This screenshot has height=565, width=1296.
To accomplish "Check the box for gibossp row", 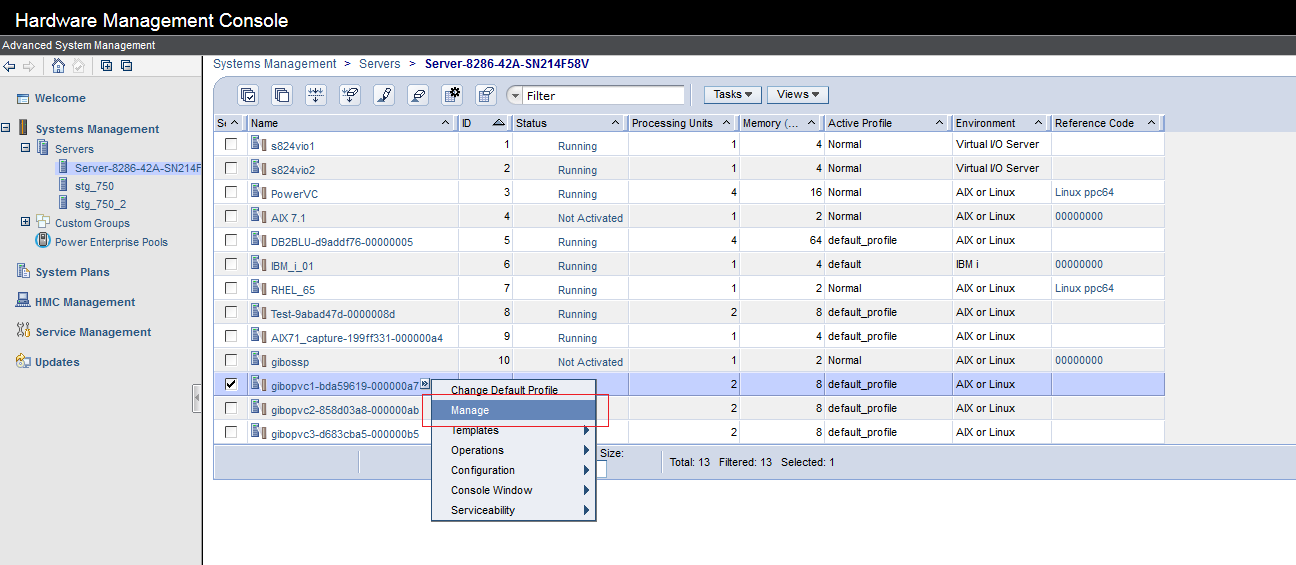I will 231,360.
